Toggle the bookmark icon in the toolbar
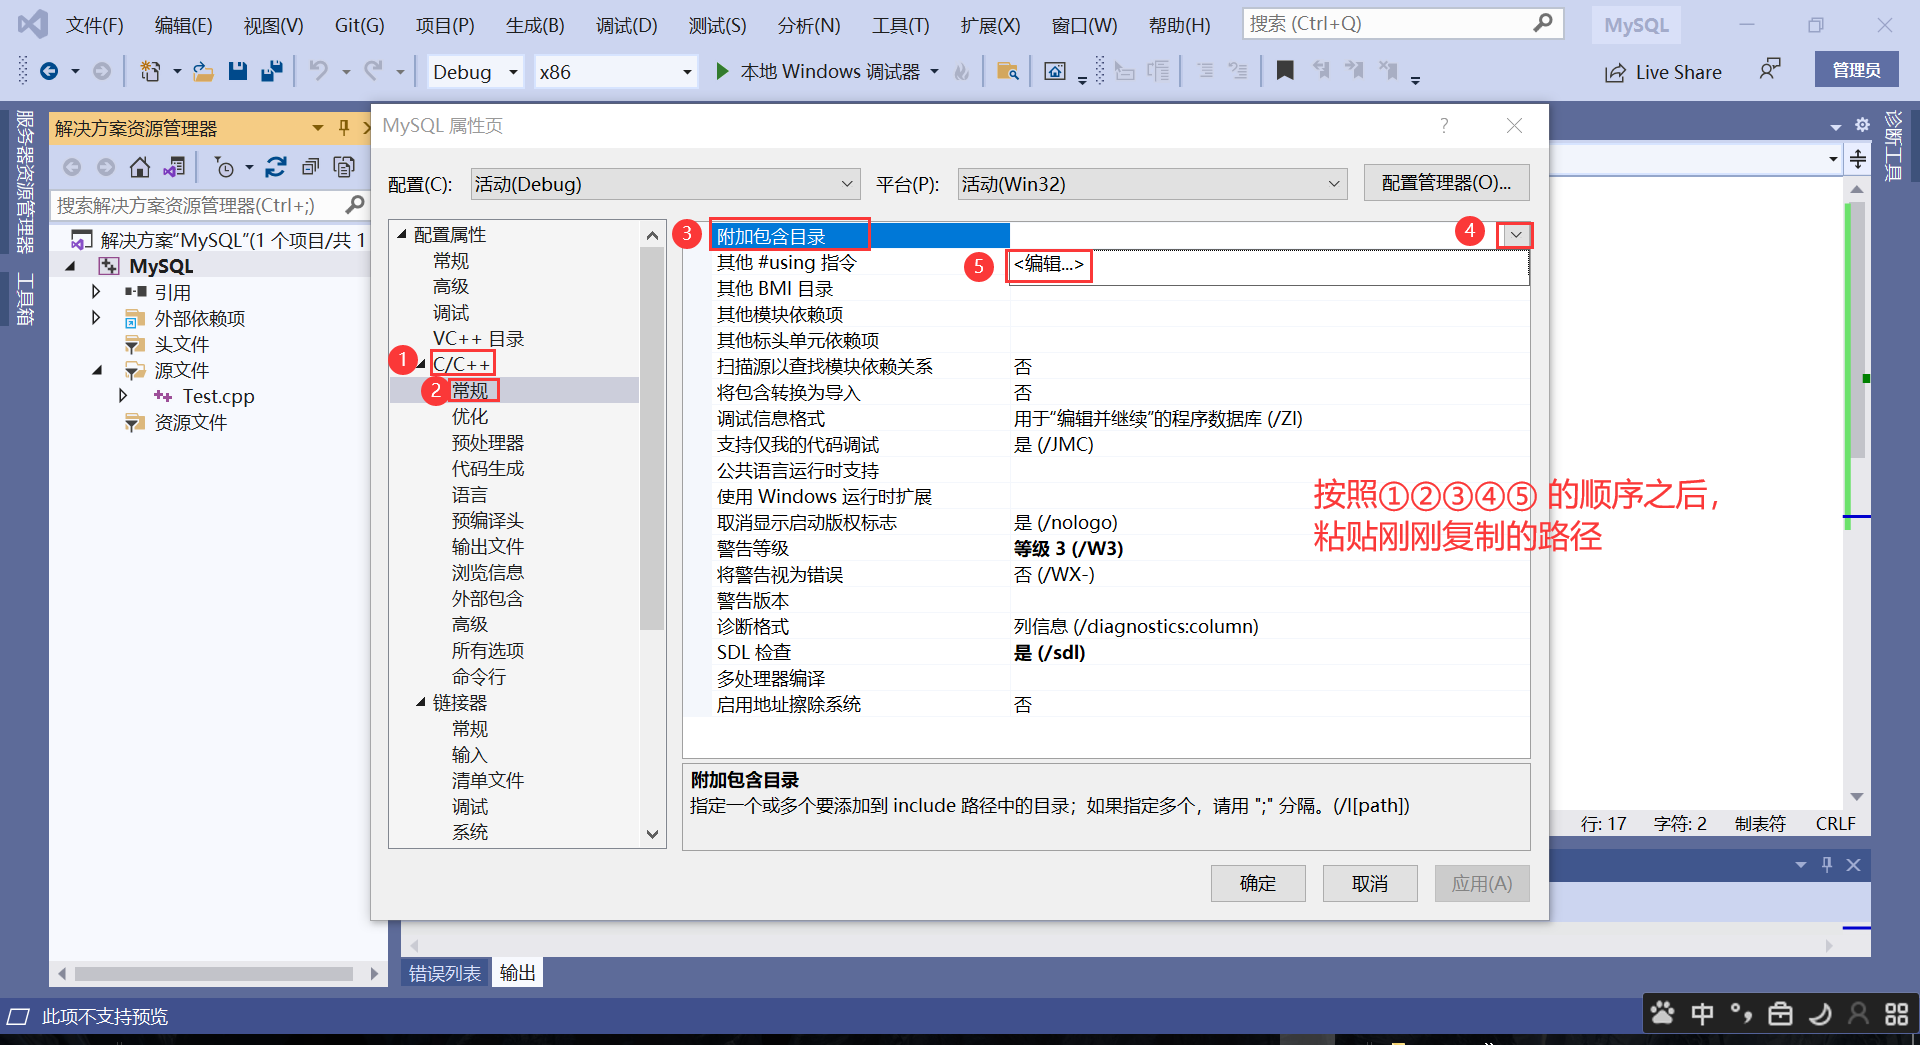Image resolution: width=1920 pixels, height=1045 pixels. point(1285,70)
